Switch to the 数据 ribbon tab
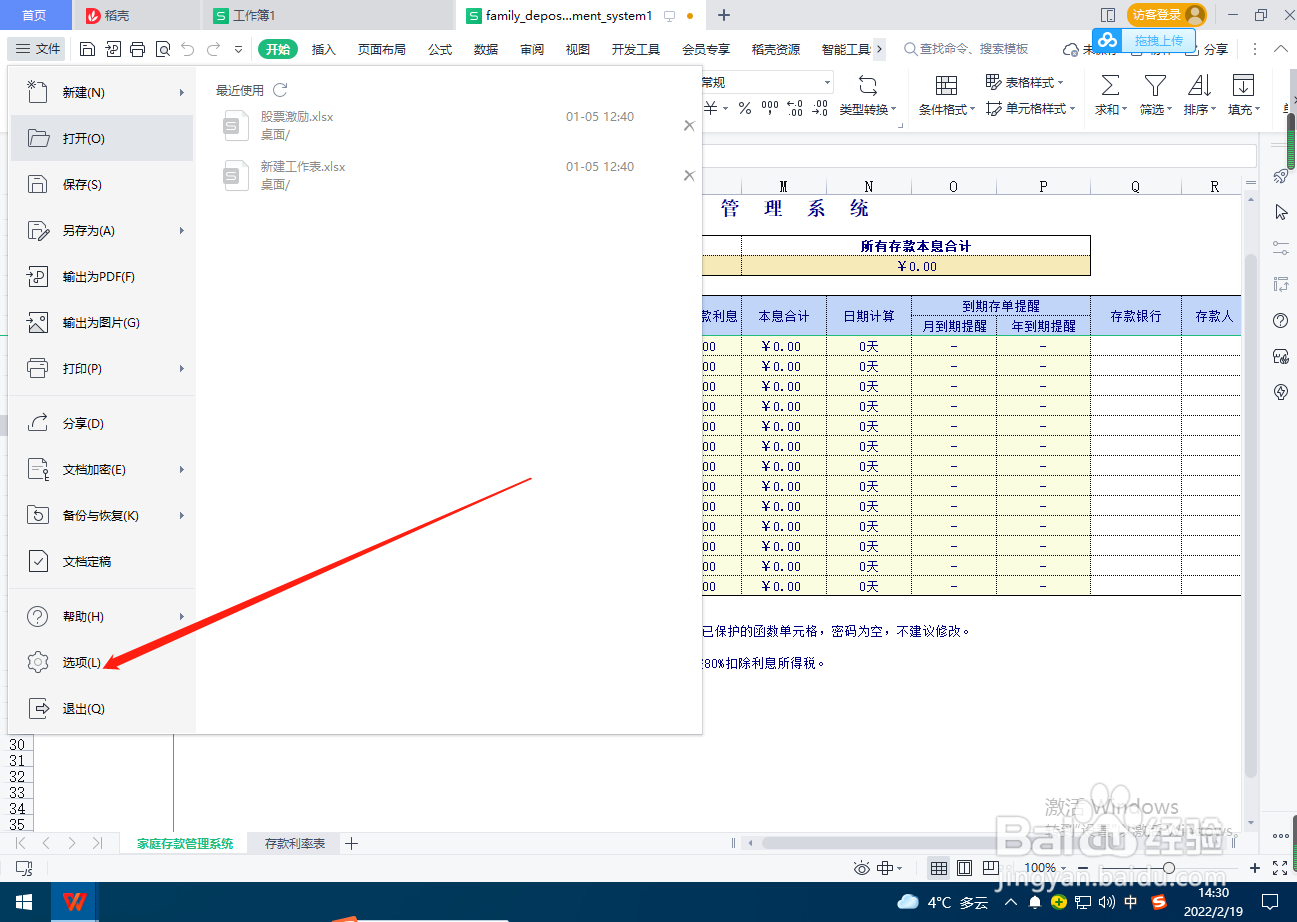Viewport: 1297px width, 922px height. click(x=486, y=48)
